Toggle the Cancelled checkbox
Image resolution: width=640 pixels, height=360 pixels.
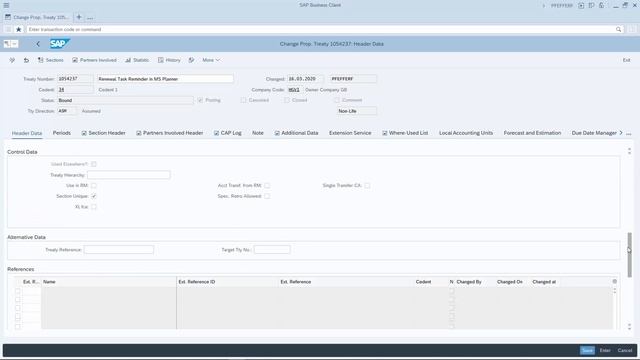[243, 100]
